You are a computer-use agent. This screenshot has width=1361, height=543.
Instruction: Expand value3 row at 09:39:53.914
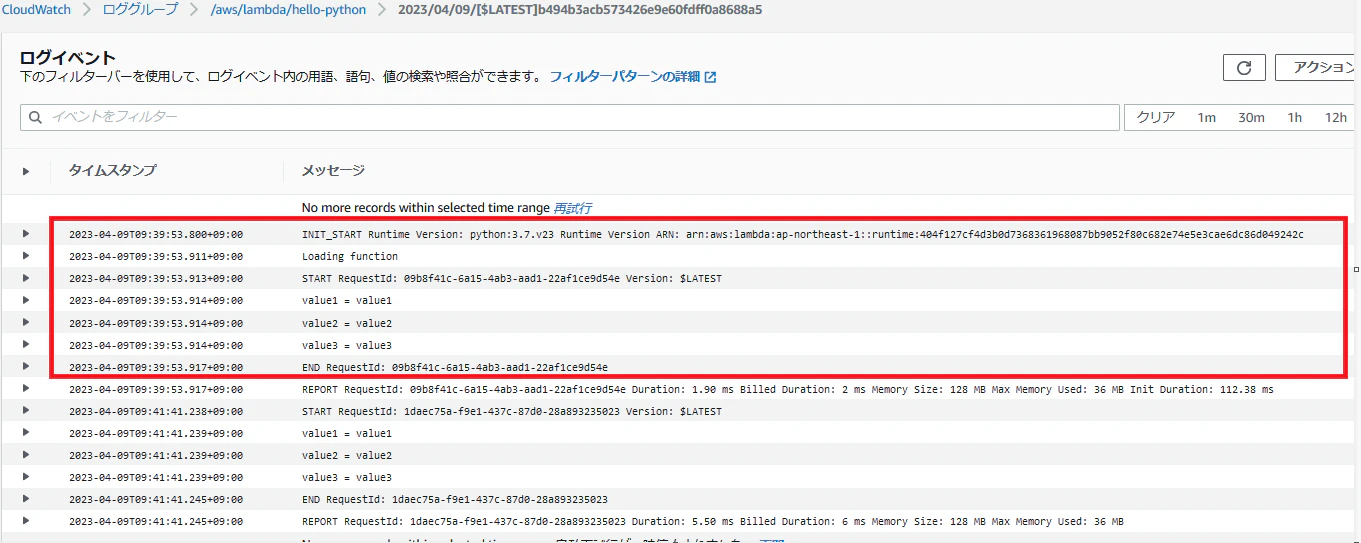(x=26, y=344)
